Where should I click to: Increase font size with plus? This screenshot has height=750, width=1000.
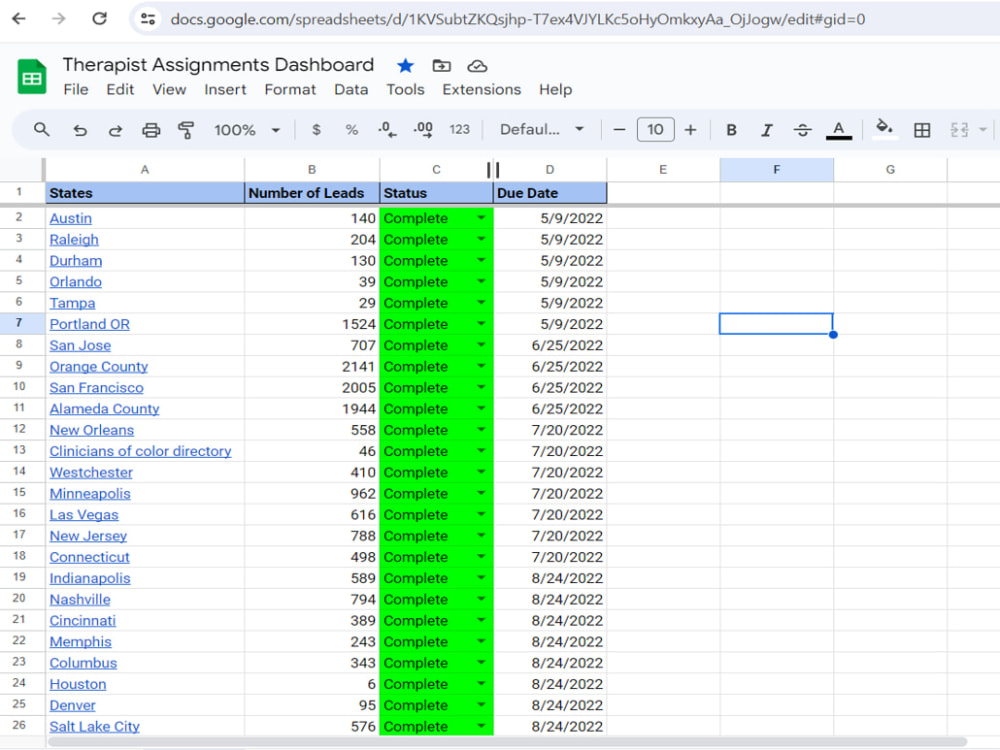(x=691, y=130)
